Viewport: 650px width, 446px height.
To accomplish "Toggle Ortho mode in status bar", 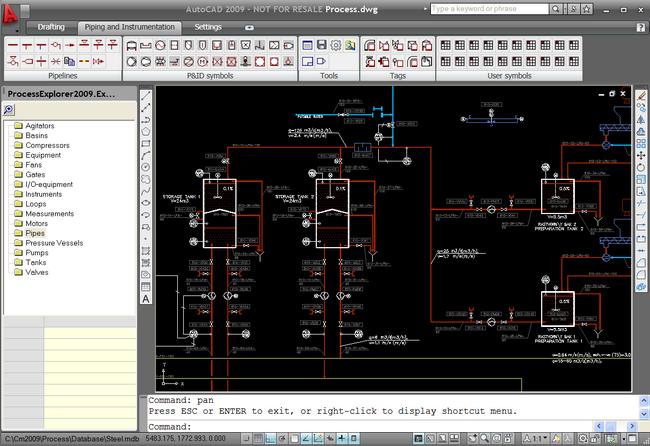I will coord(270,438).
